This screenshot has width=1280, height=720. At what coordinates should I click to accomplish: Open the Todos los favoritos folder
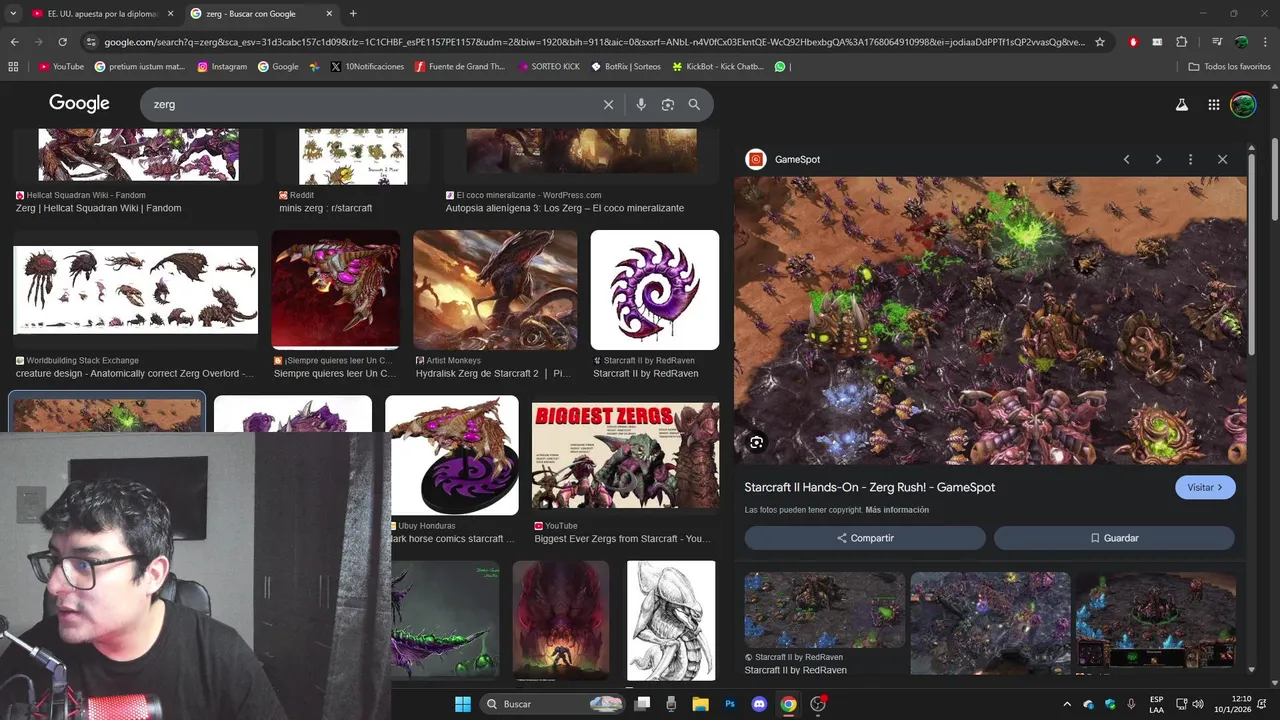pyautogui.click(x=1229, y=67)
